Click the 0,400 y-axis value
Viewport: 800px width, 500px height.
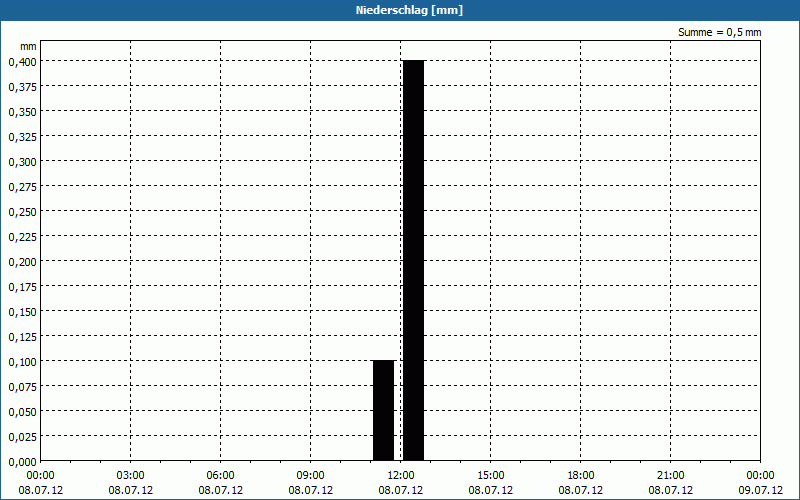pyautogui.click(x=22, y=62)
